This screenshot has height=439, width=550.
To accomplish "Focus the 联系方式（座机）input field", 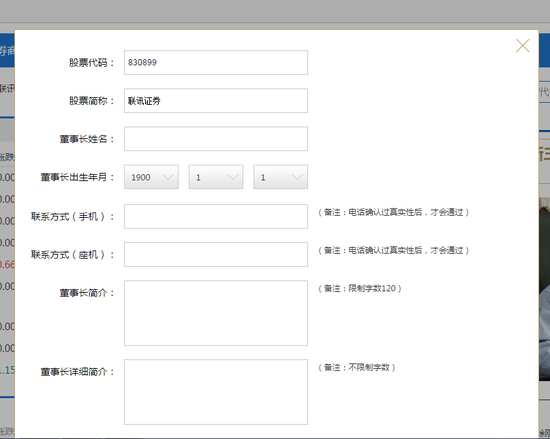I will coord(216,254).
